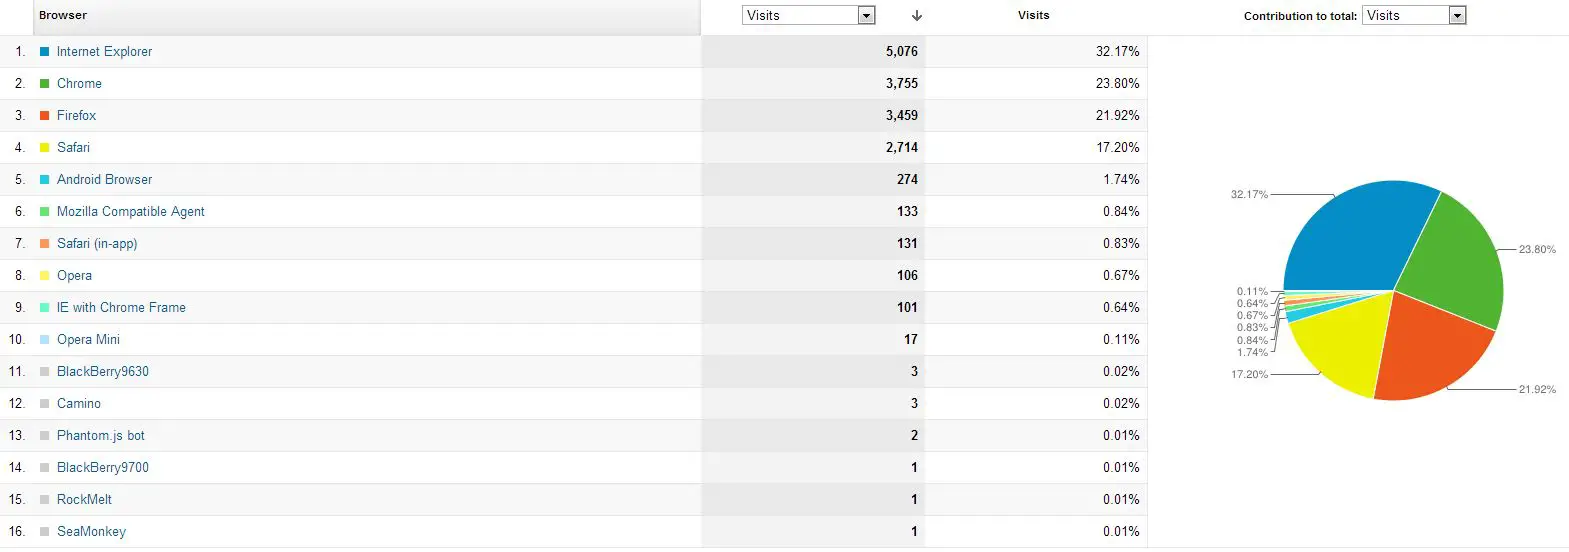Click the green Chrome pie slice

[1450, 260]
